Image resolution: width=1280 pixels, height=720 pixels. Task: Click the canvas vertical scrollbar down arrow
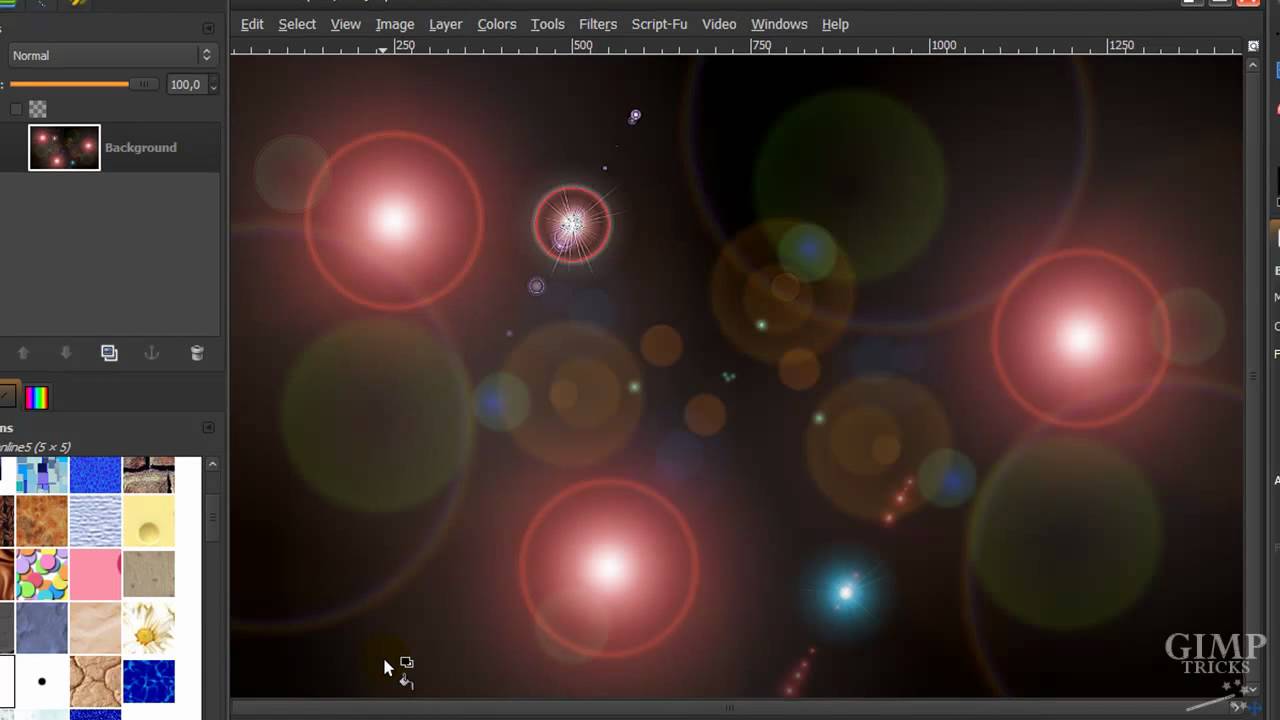1254,690
